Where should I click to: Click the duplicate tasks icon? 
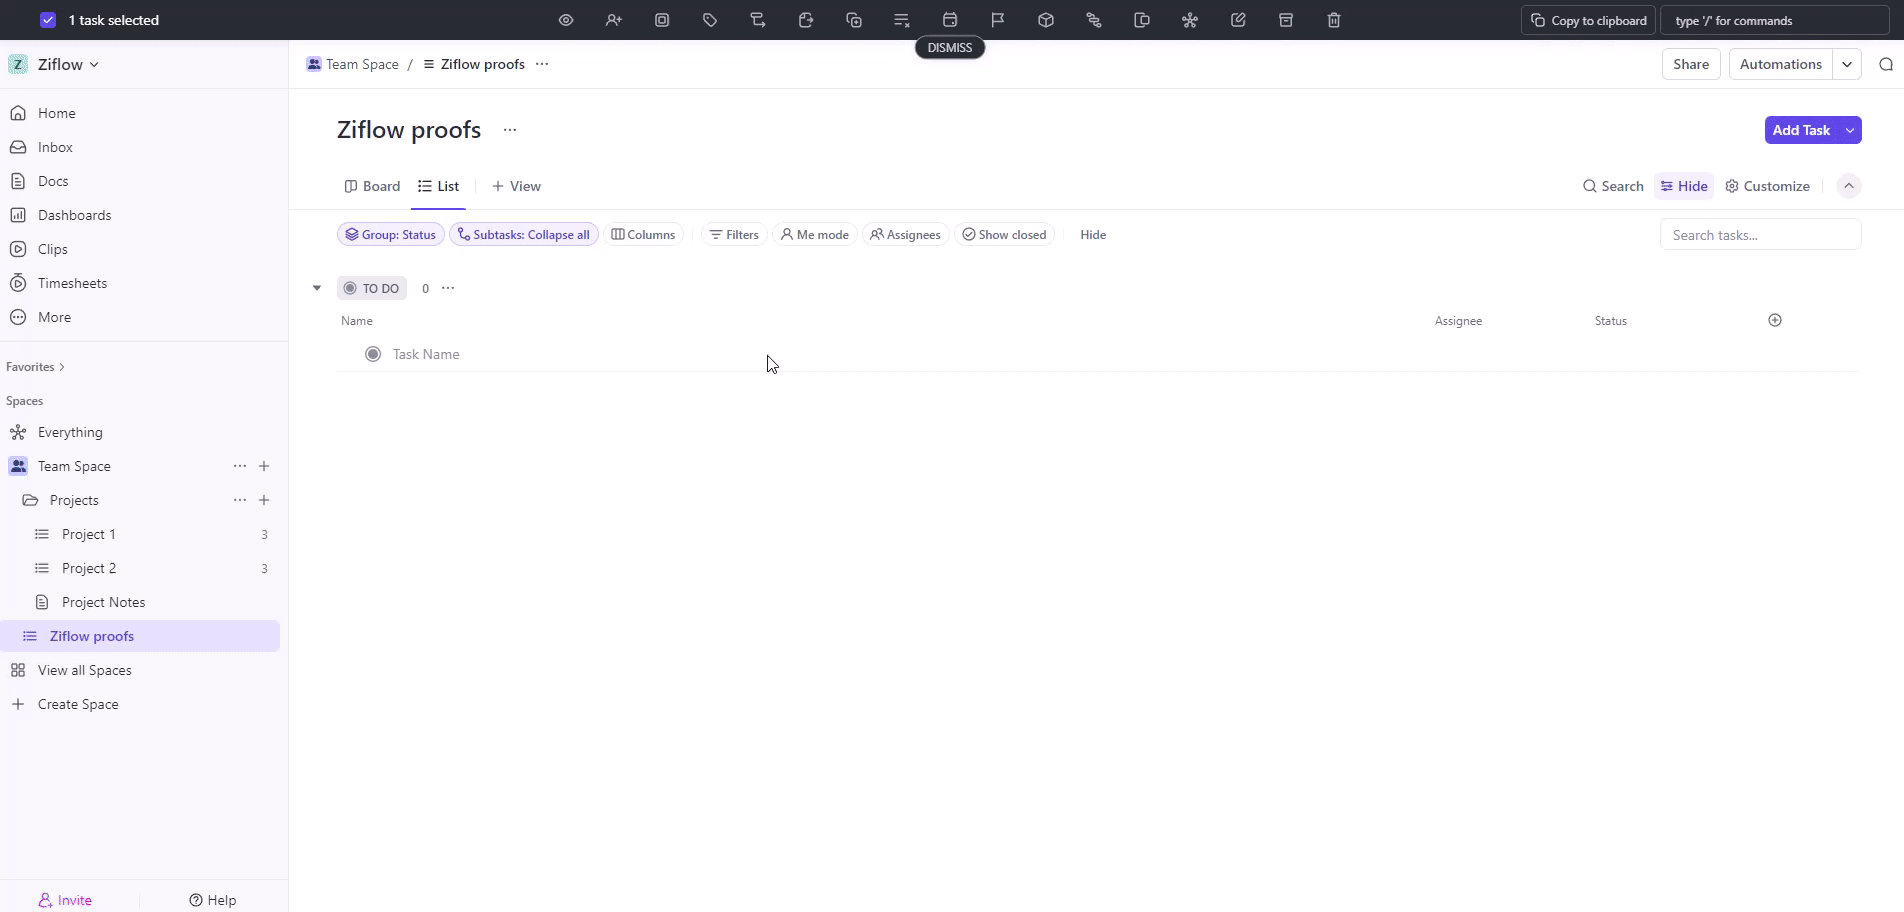tap(854, 20)
